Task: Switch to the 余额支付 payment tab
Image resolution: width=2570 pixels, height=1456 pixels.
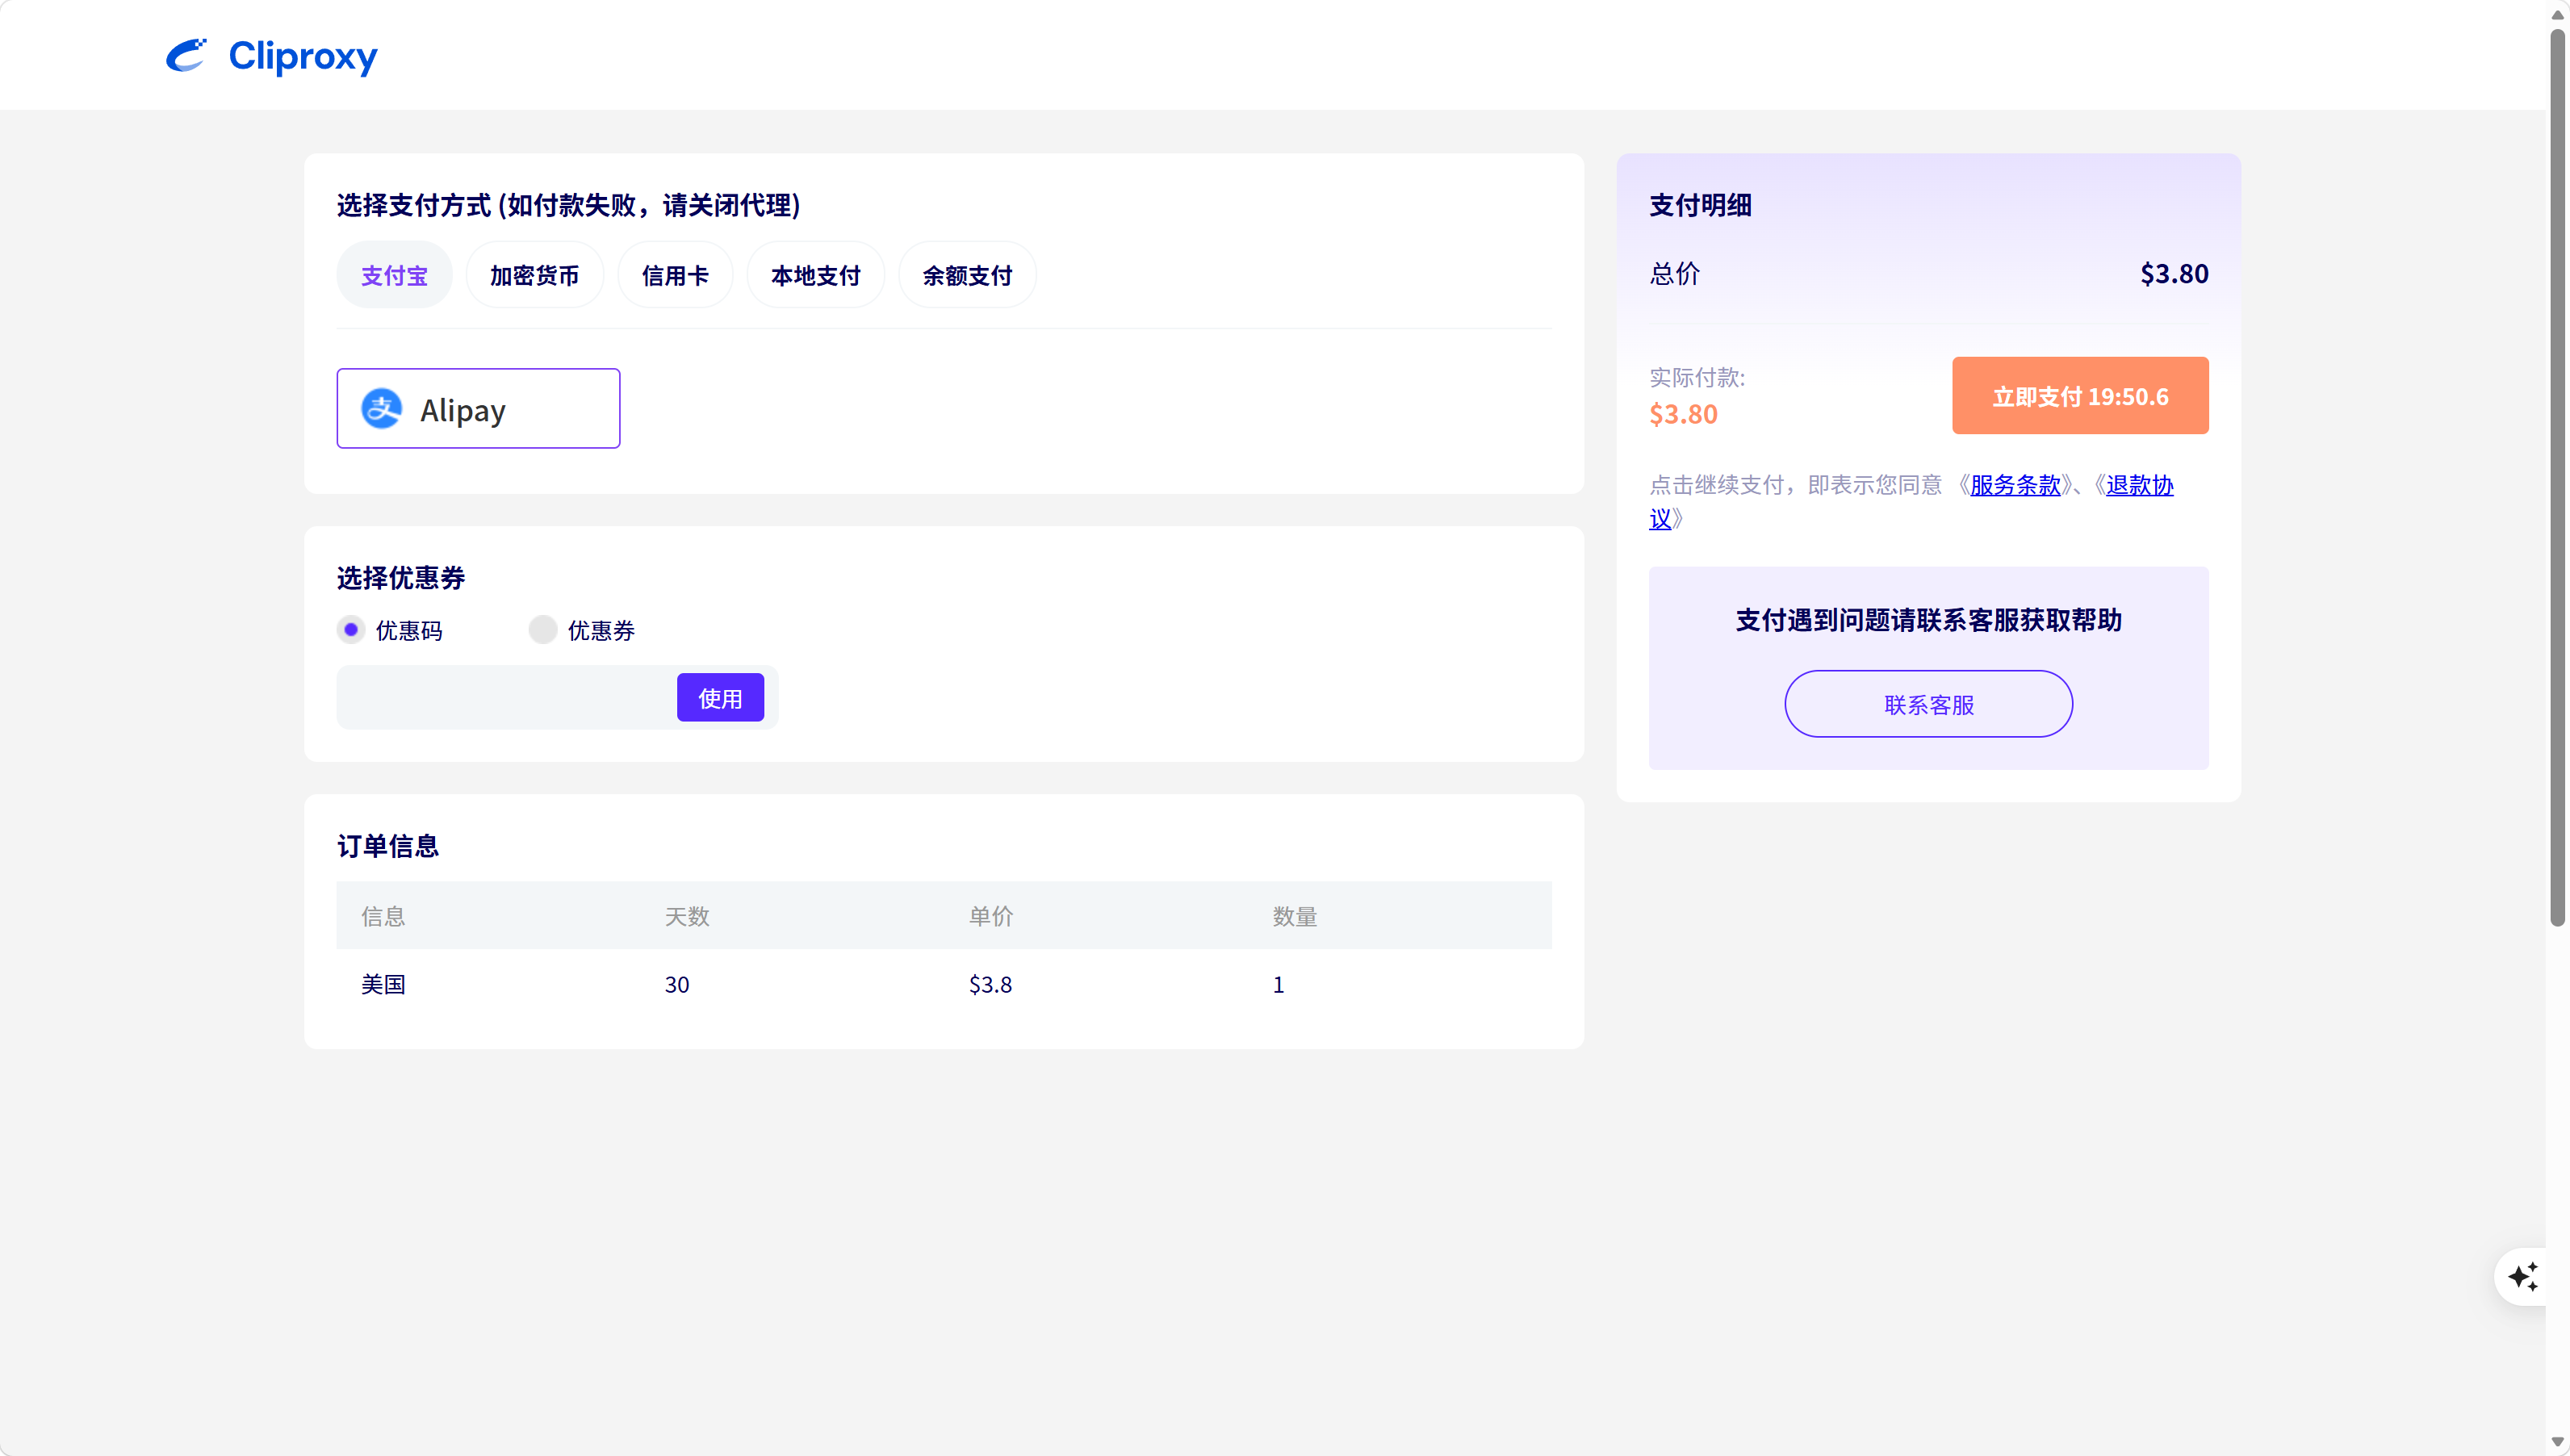Action: pyautogui.click(x=966, y=275)
